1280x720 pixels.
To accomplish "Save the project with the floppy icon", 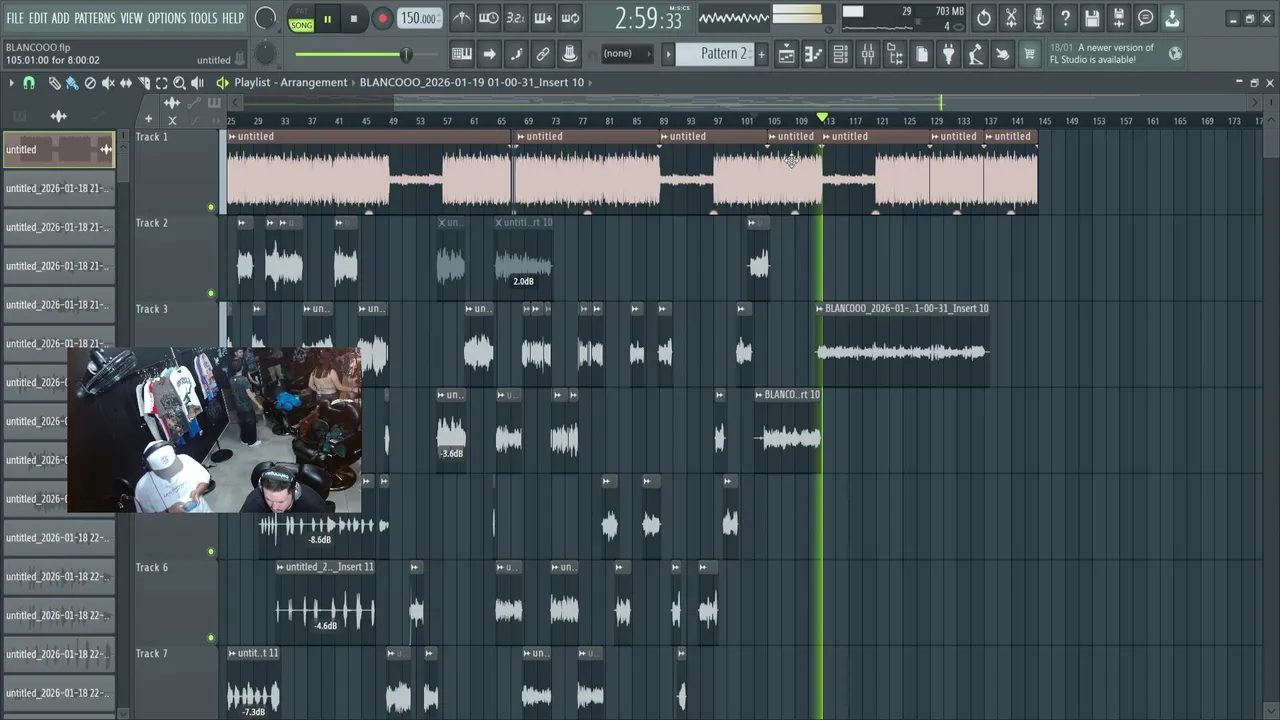I will pos(1092,18).
